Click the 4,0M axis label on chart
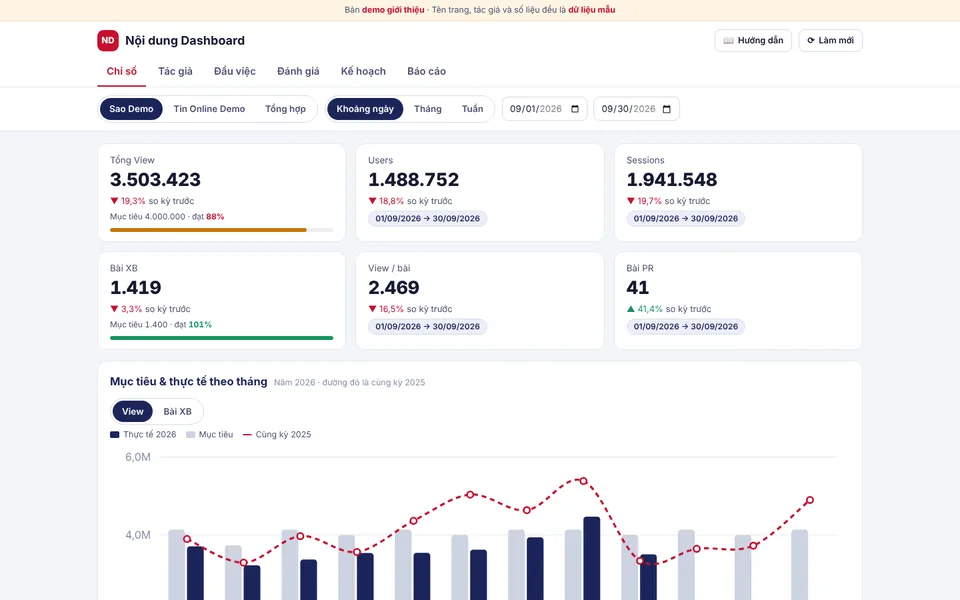Viewport: 960px width, 600px height. click(138, 535)
